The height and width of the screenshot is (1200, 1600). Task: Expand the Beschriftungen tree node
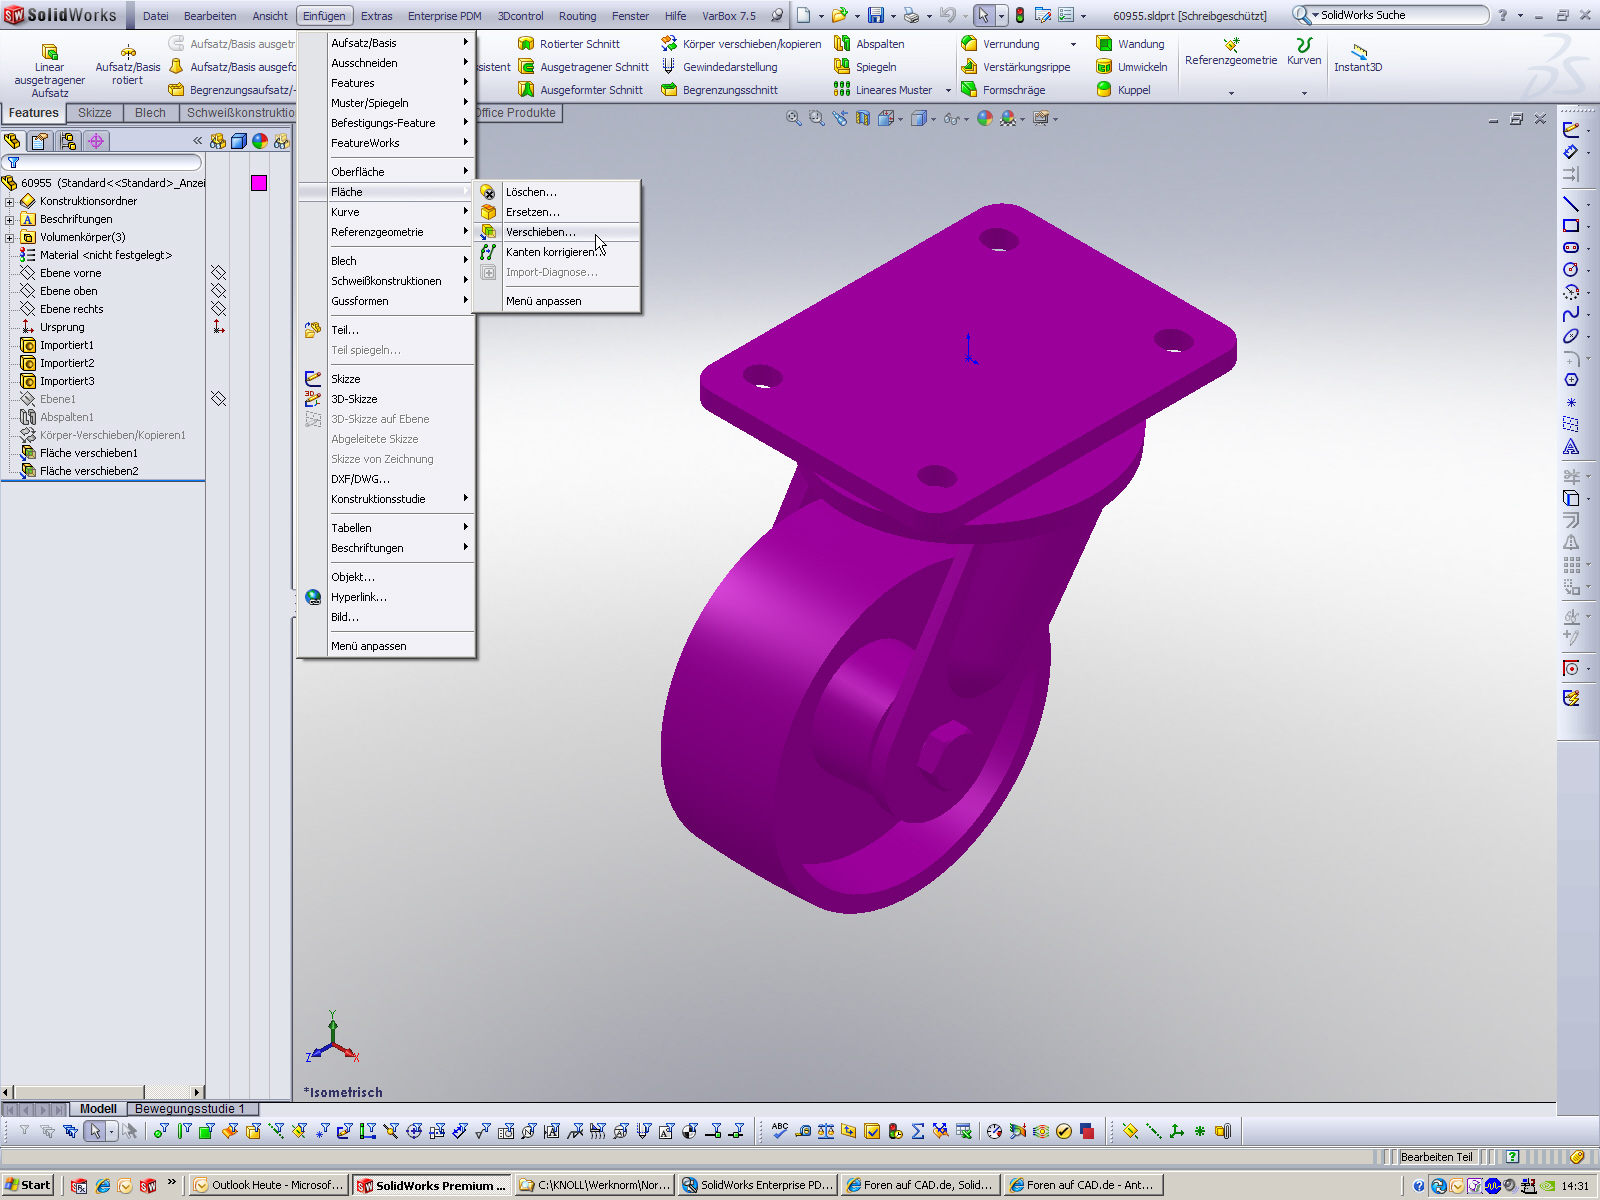[10, 219]
